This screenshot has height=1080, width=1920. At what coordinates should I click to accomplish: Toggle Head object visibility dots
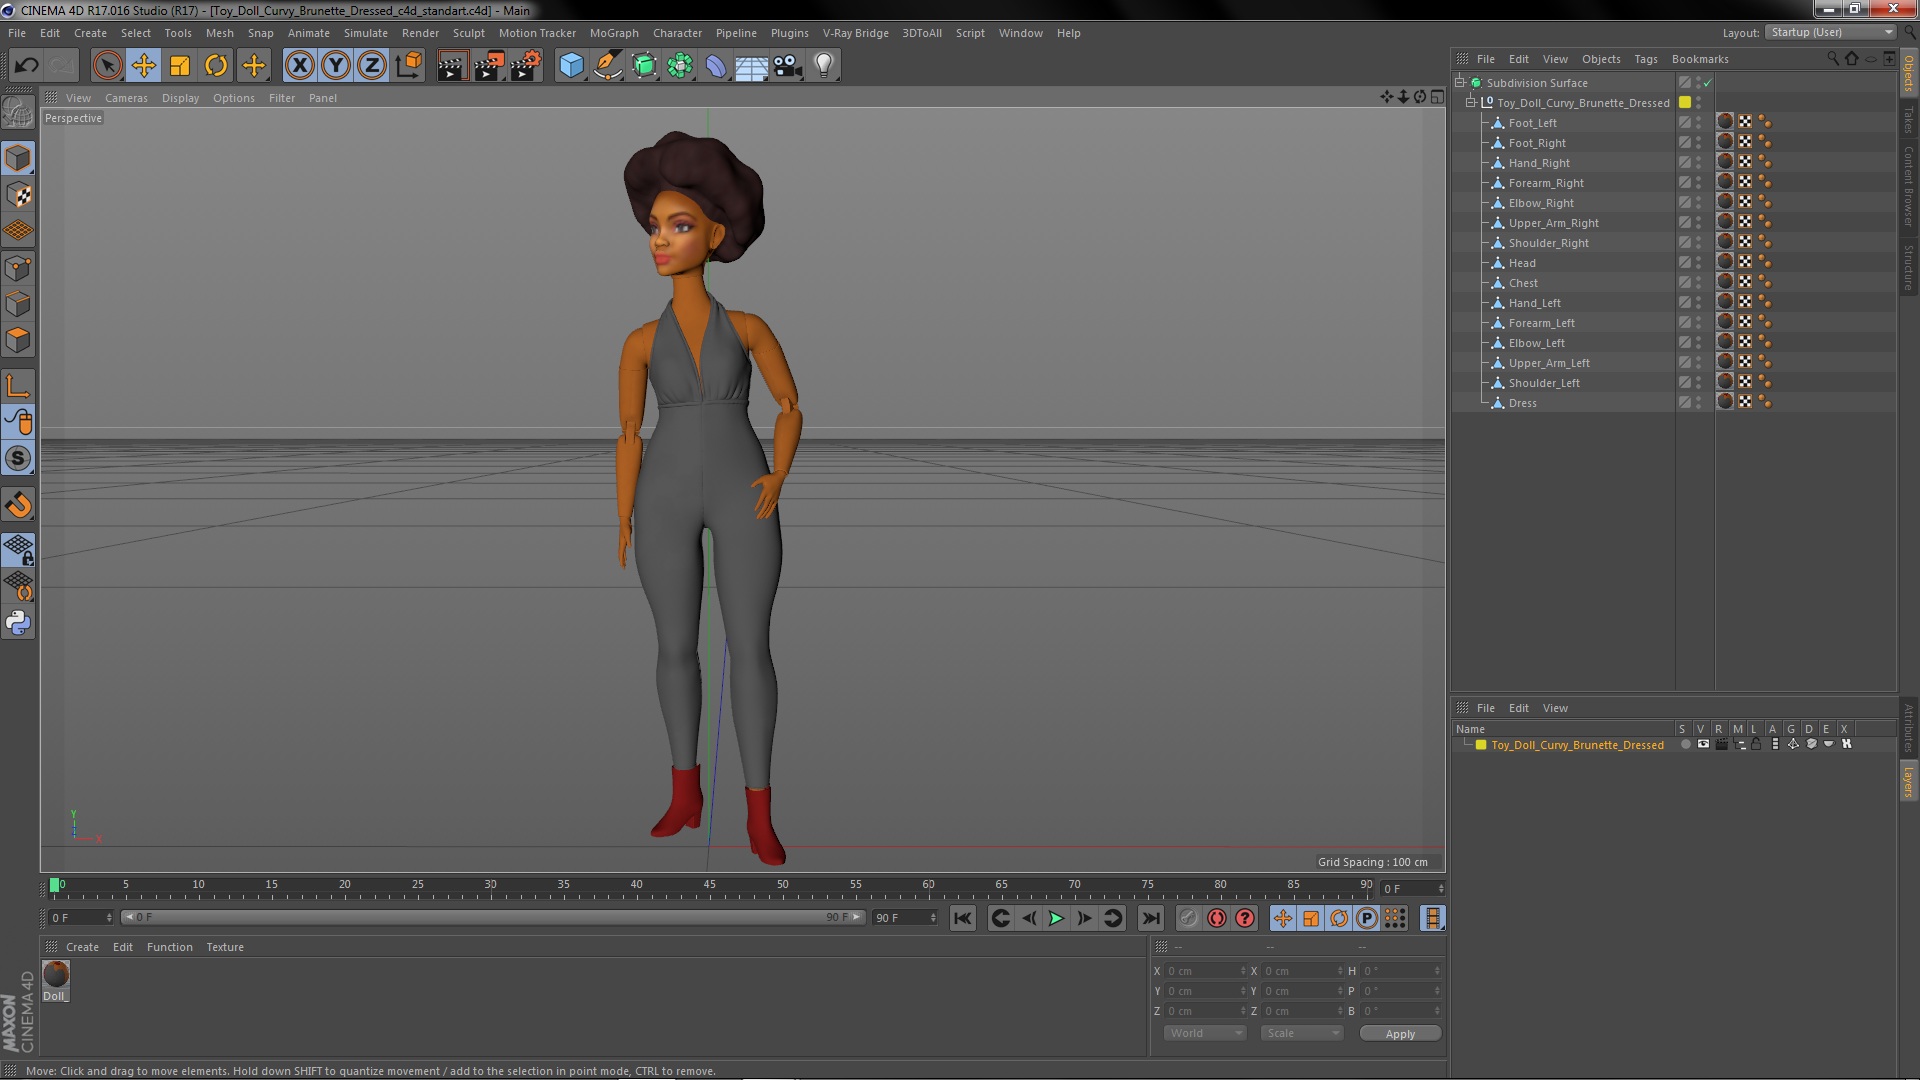pos(1698,263)
